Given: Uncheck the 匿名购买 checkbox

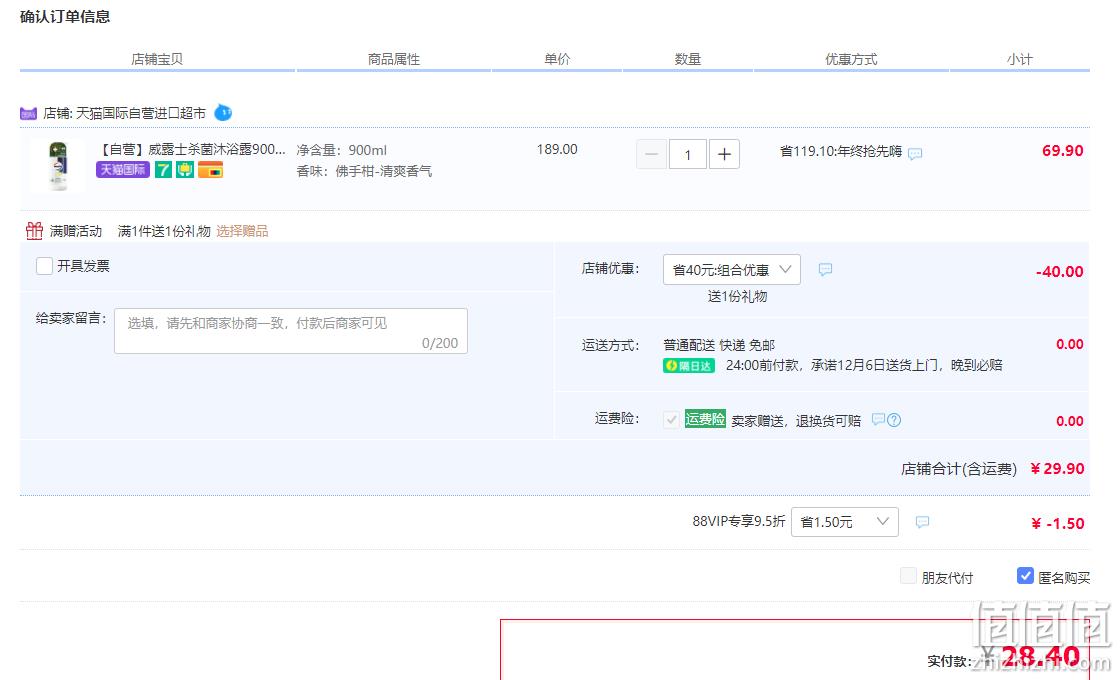Looking at the screenshot, I should click(1025, 576).
